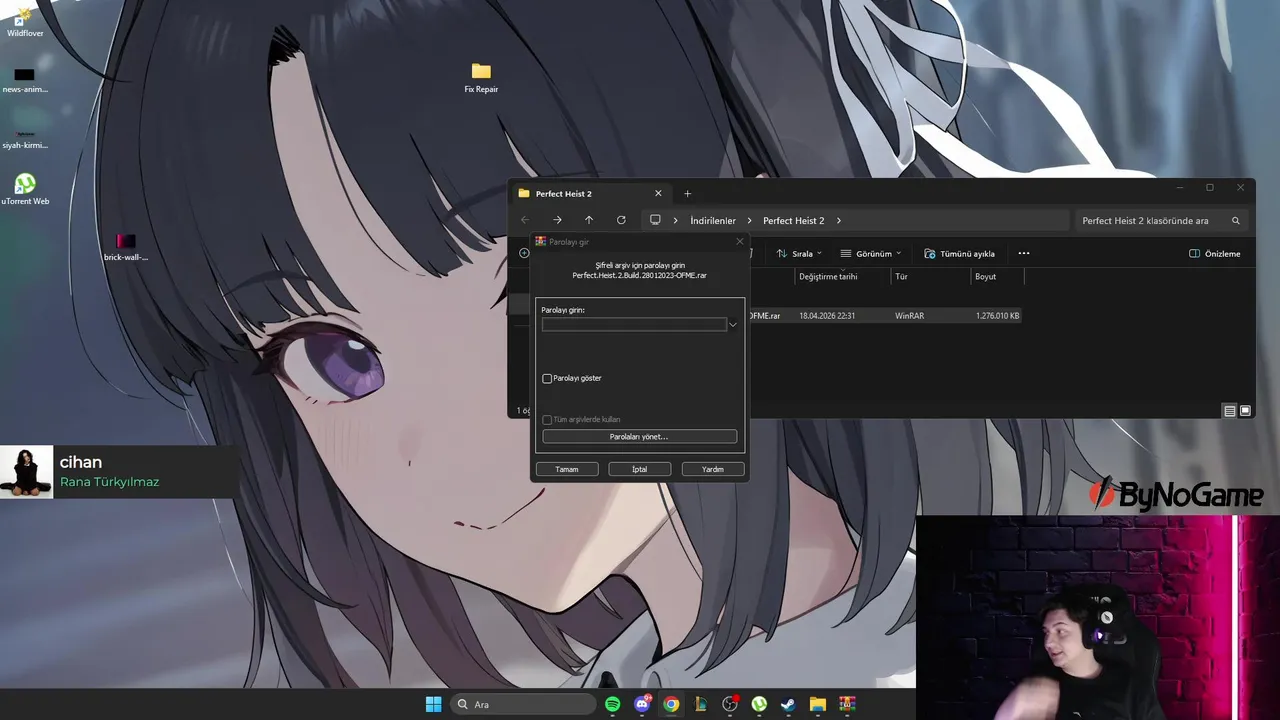Screen dimensions: 1280x720
Task: Select the file date 18.04.2026 22:31
Action: pos(827,316)
